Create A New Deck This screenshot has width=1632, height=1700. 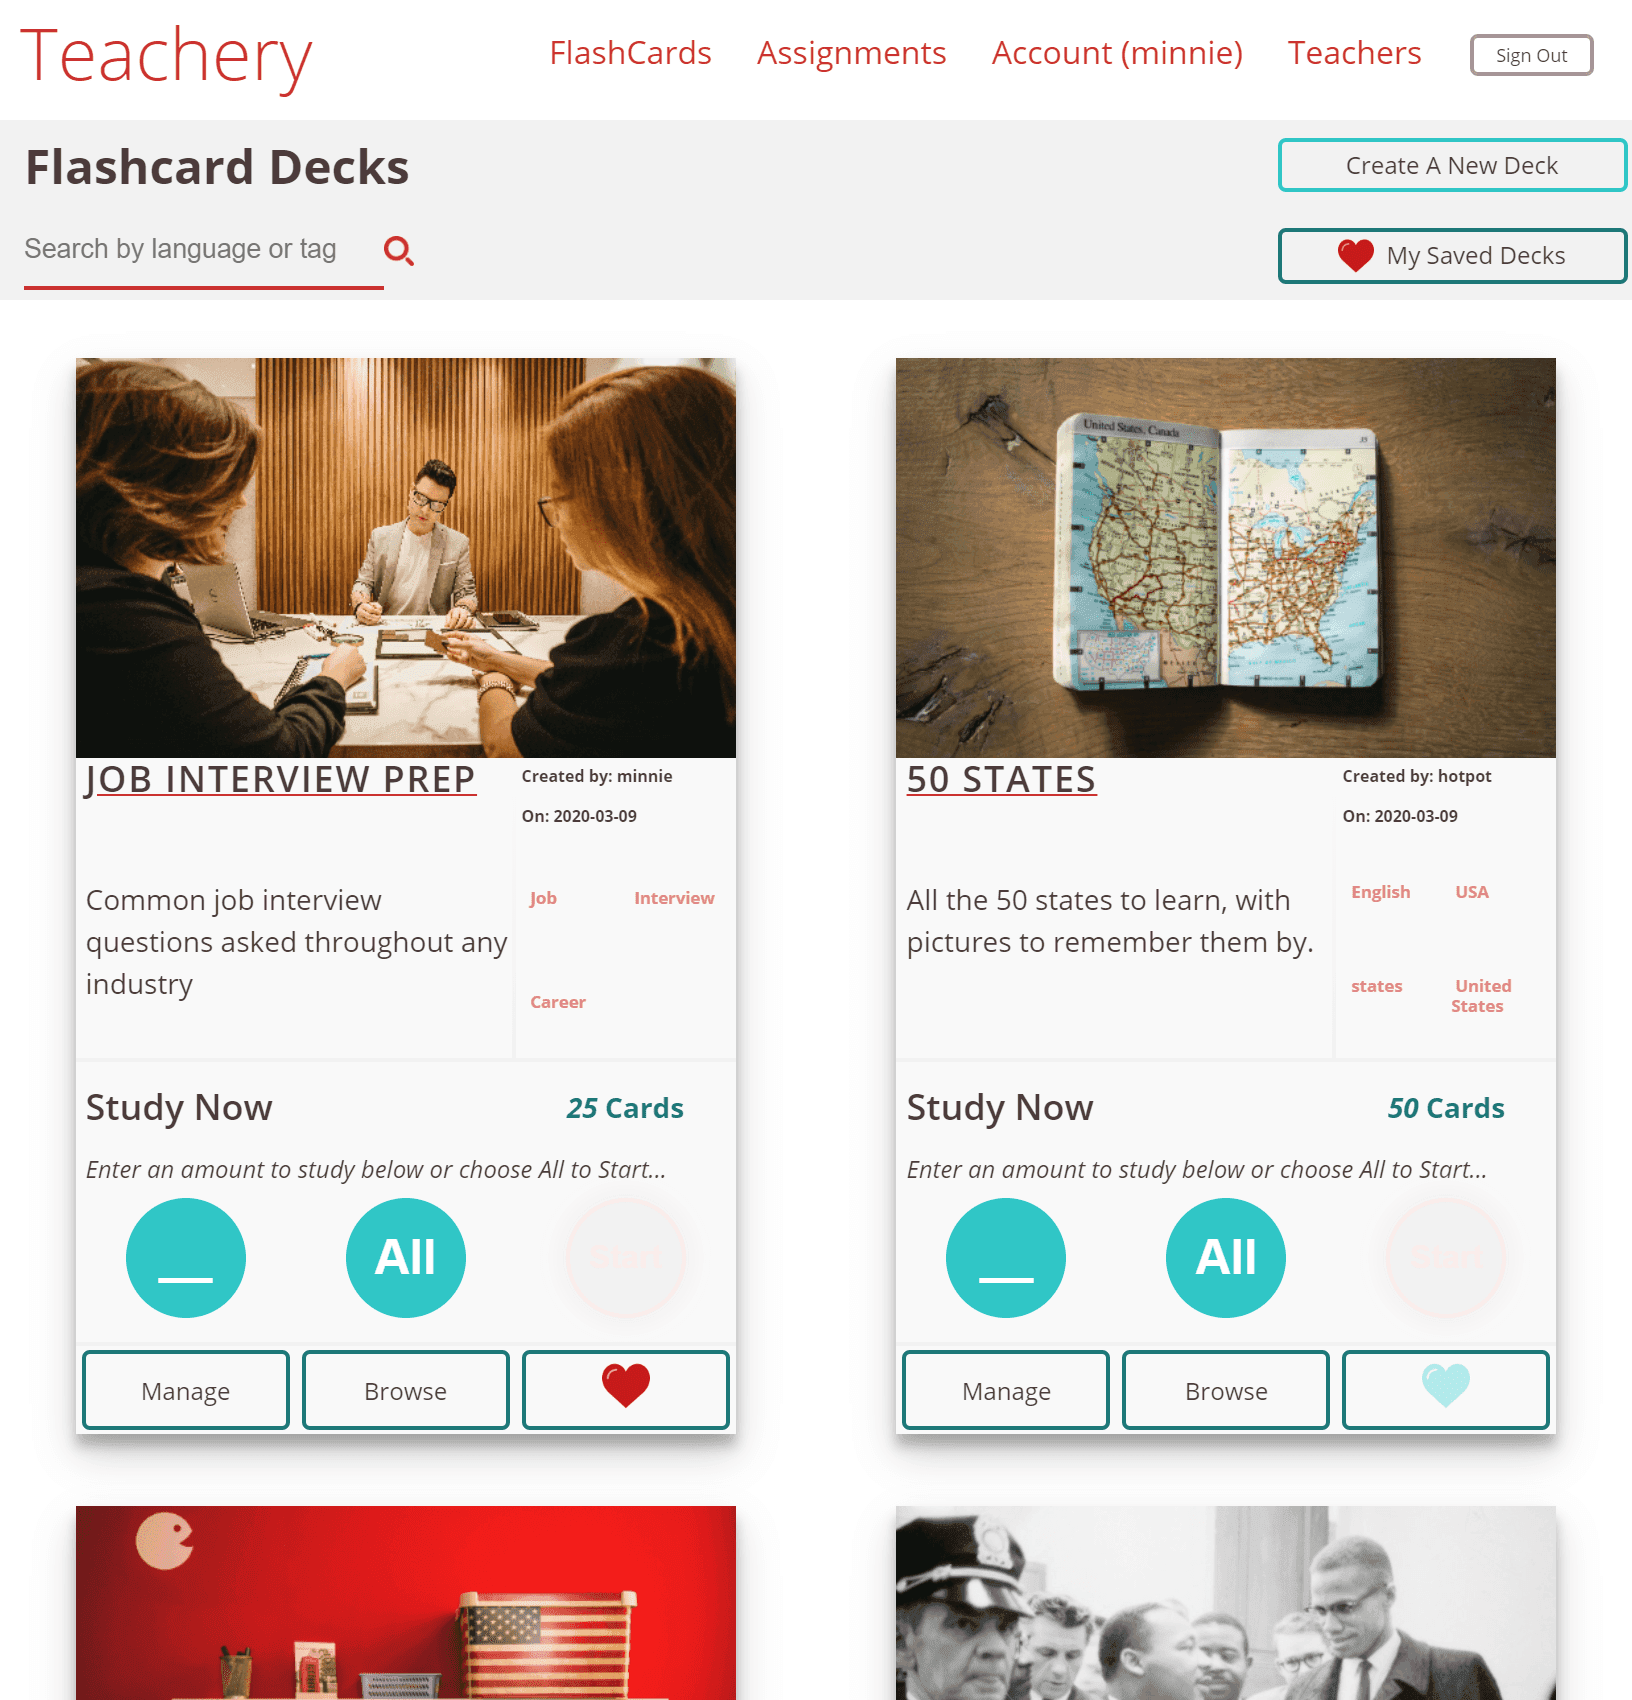(x=1452, y=165)
